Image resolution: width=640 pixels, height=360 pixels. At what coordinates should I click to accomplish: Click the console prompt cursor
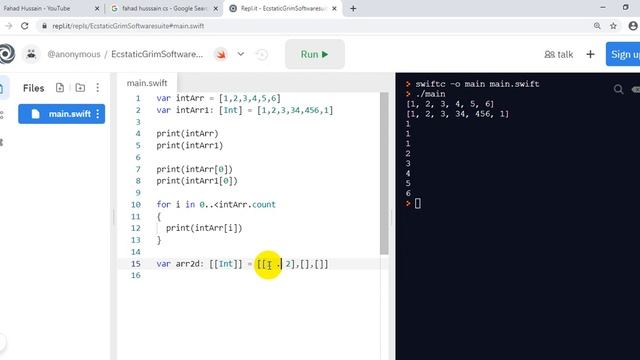[418, 203]
